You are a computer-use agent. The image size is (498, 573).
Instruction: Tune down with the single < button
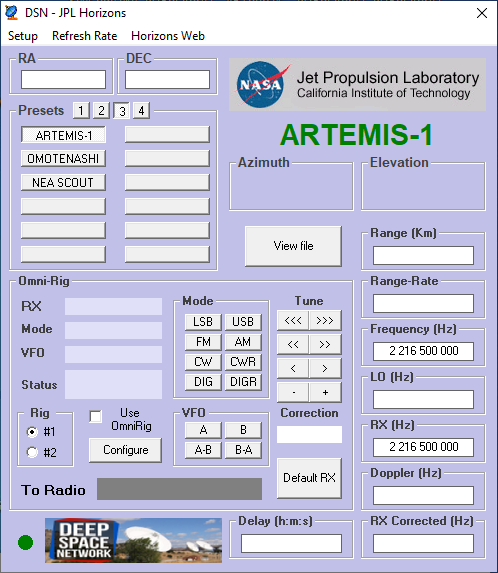pyautogui.click(x=293, y=368)
